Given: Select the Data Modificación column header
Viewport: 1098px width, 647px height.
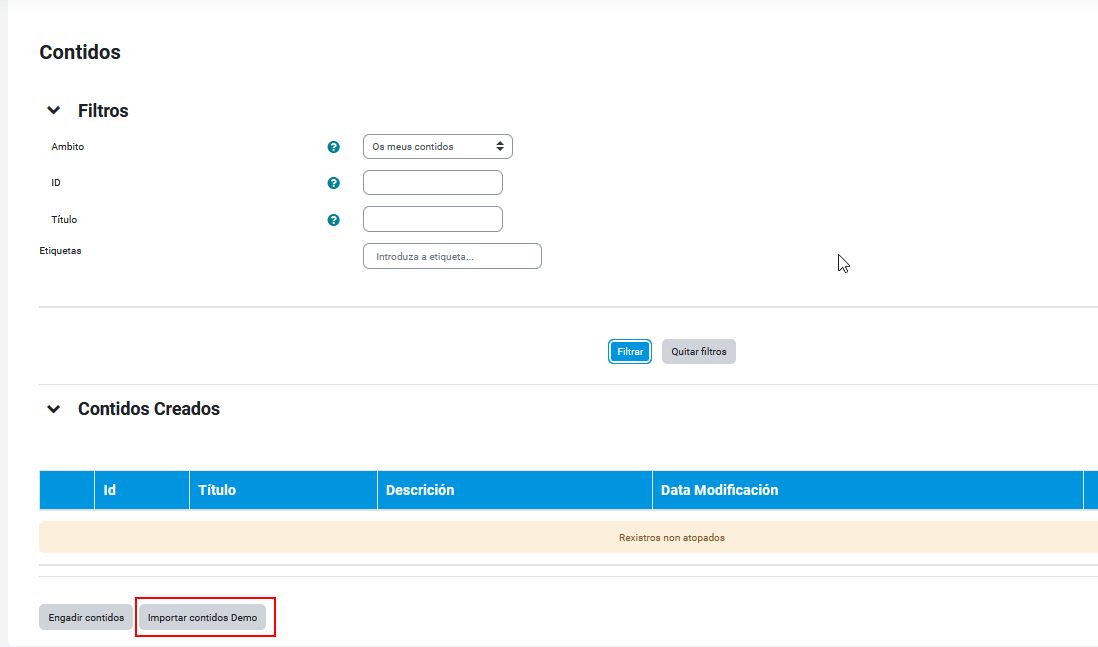Looking at the screenshot, I should point(719,490).
